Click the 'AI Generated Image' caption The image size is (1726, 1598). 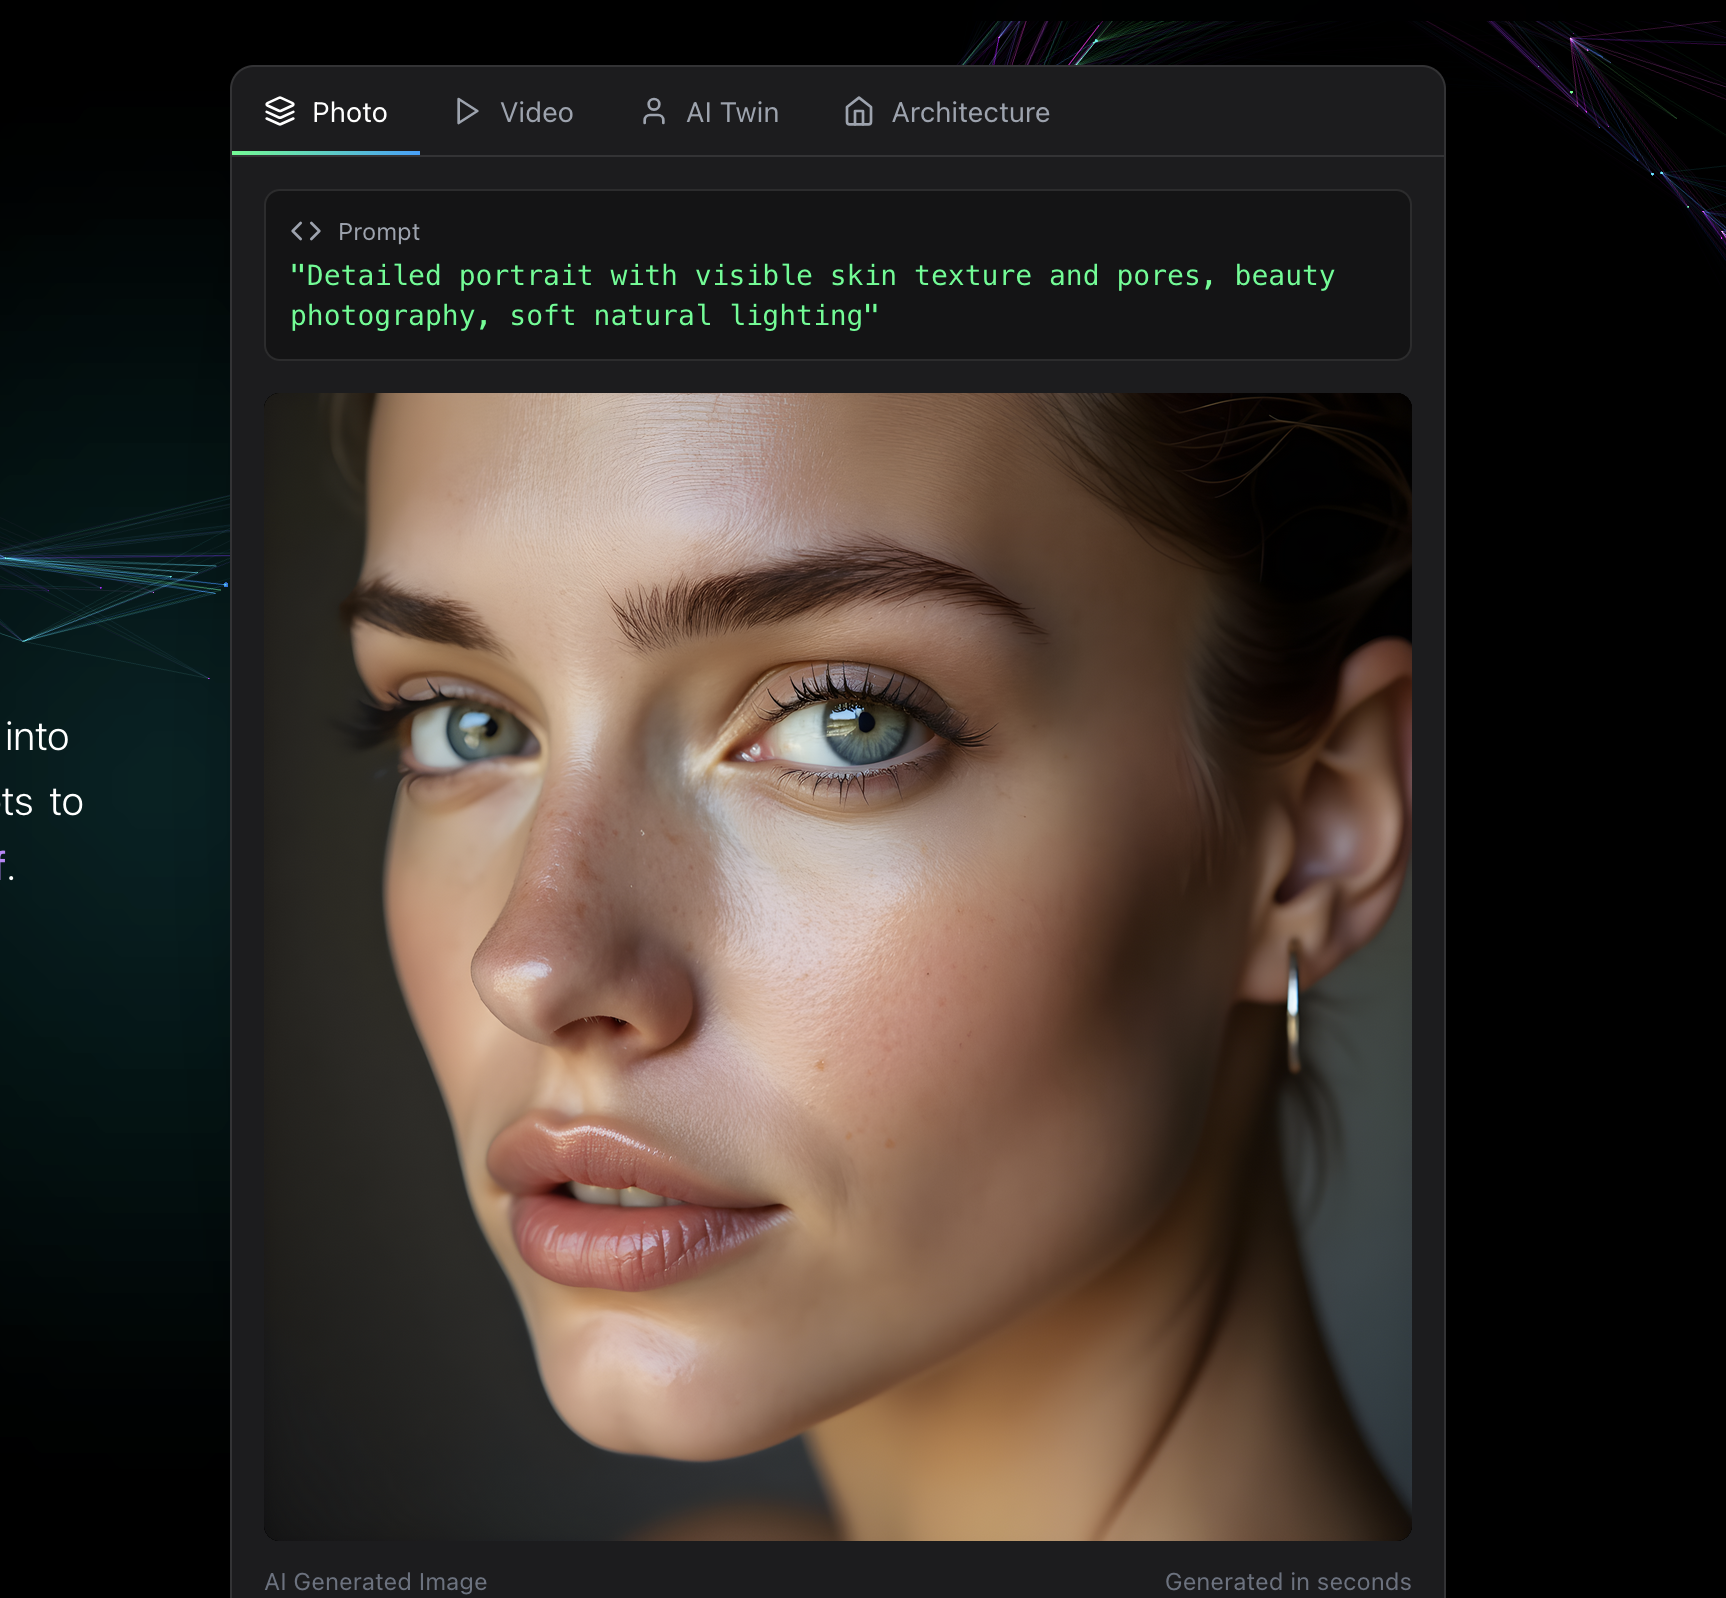pos(376,1581)
